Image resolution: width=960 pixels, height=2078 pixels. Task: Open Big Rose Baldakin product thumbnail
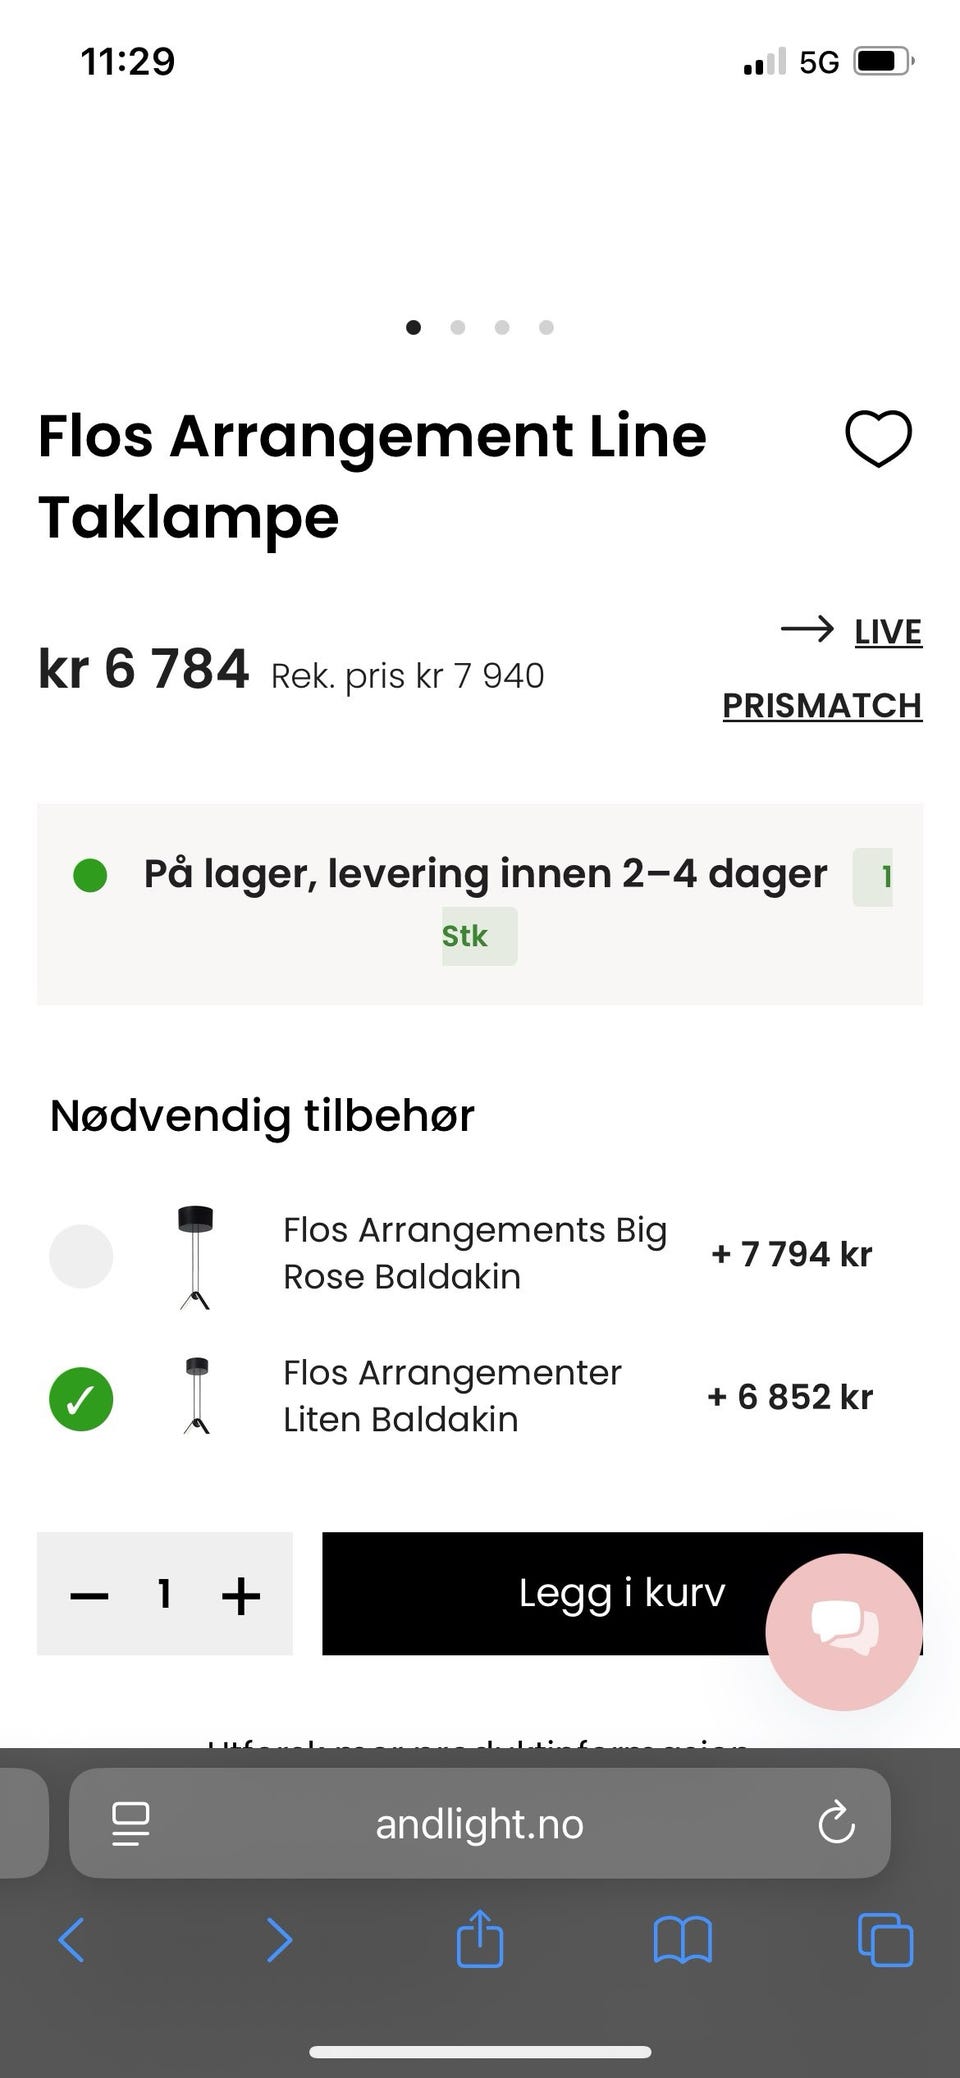[x=196, y=1257]
